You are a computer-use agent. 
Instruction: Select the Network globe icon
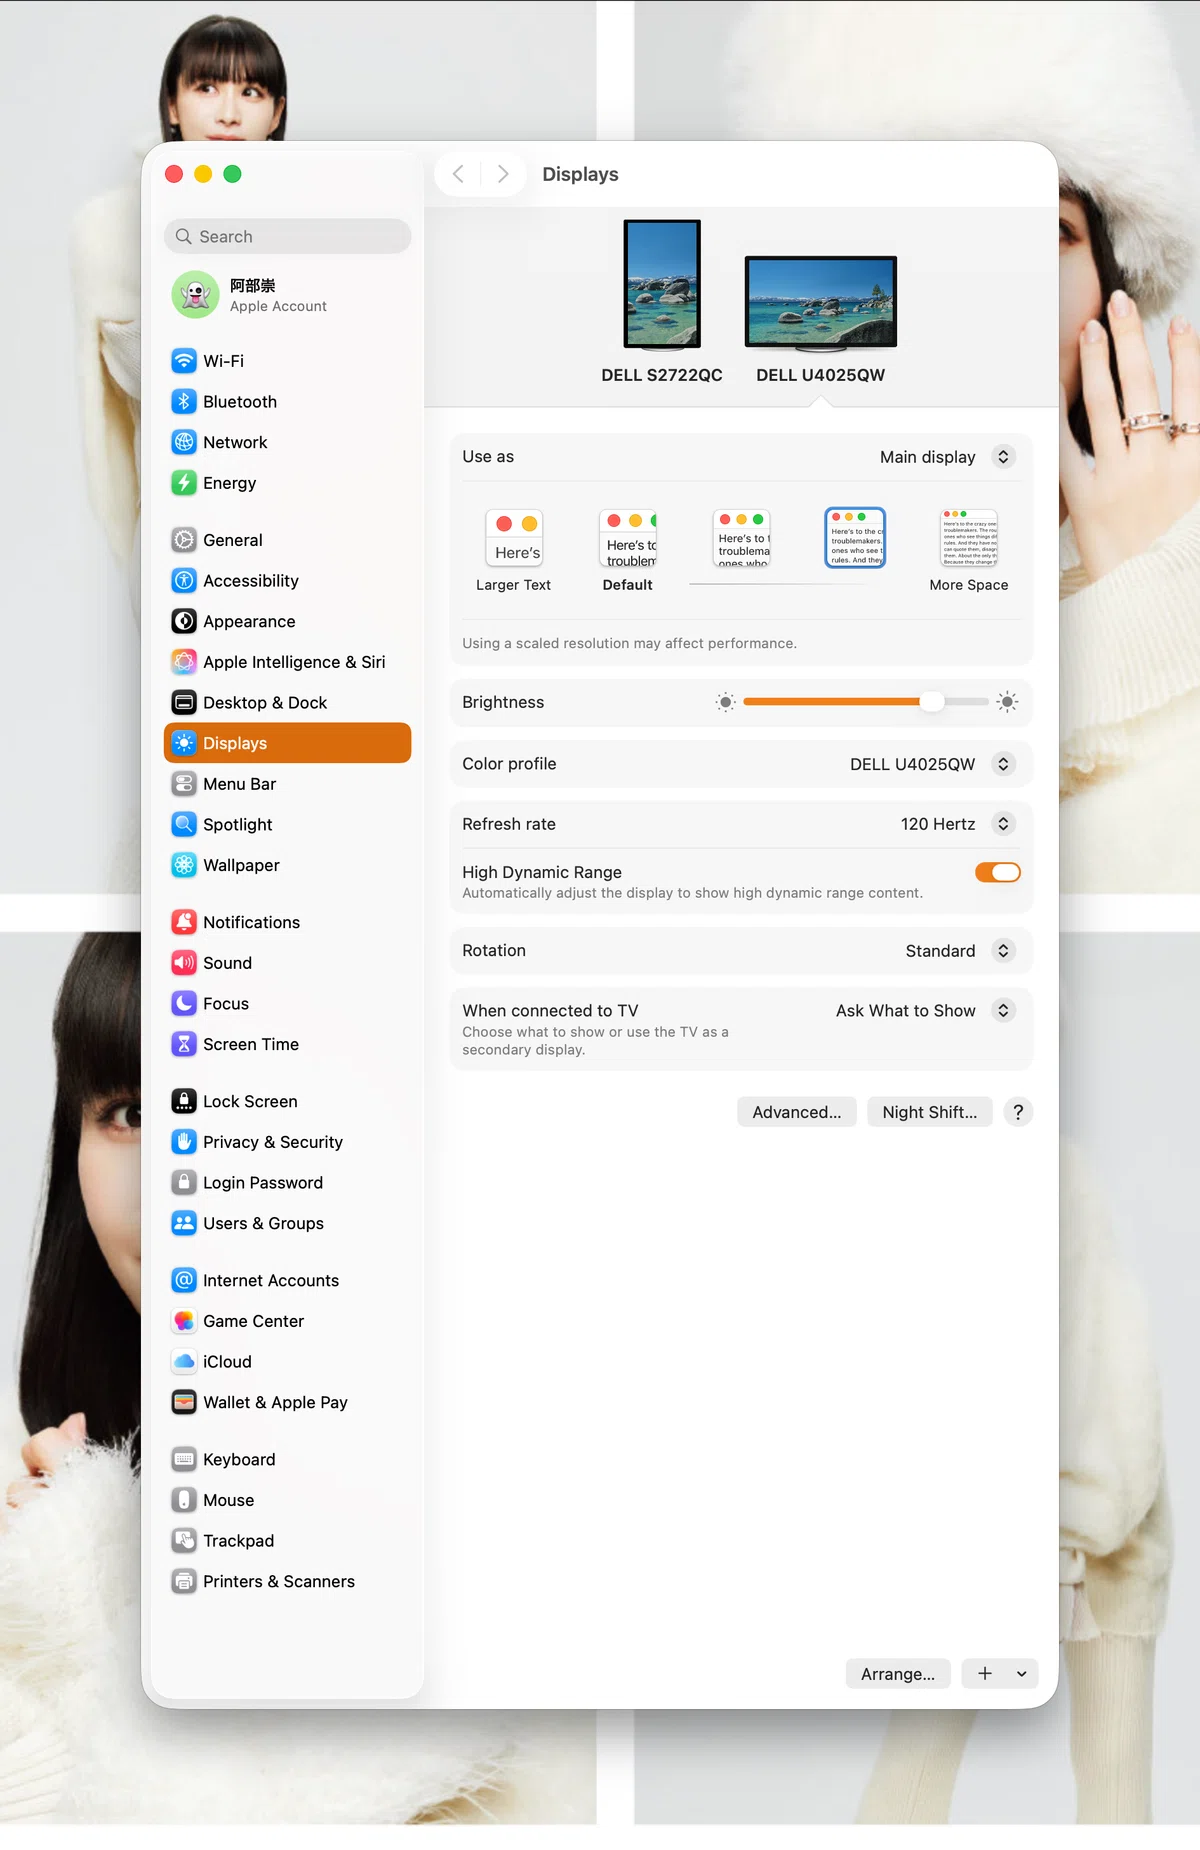point(184,442)
